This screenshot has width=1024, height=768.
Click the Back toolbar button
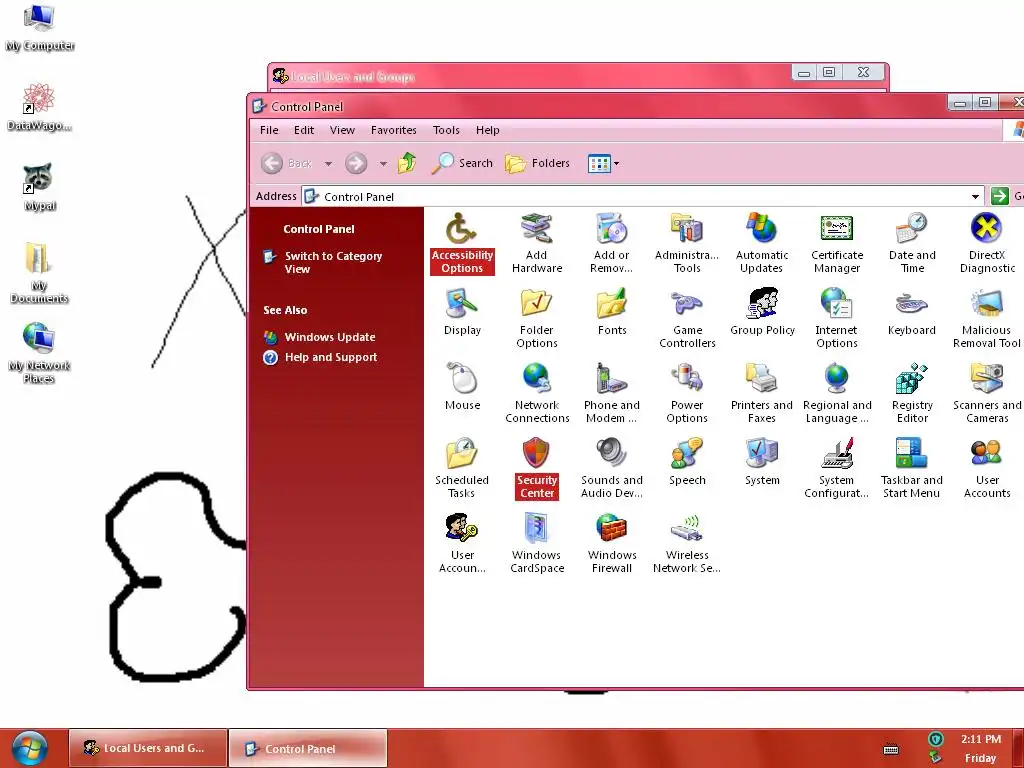[x=287, y=163]
